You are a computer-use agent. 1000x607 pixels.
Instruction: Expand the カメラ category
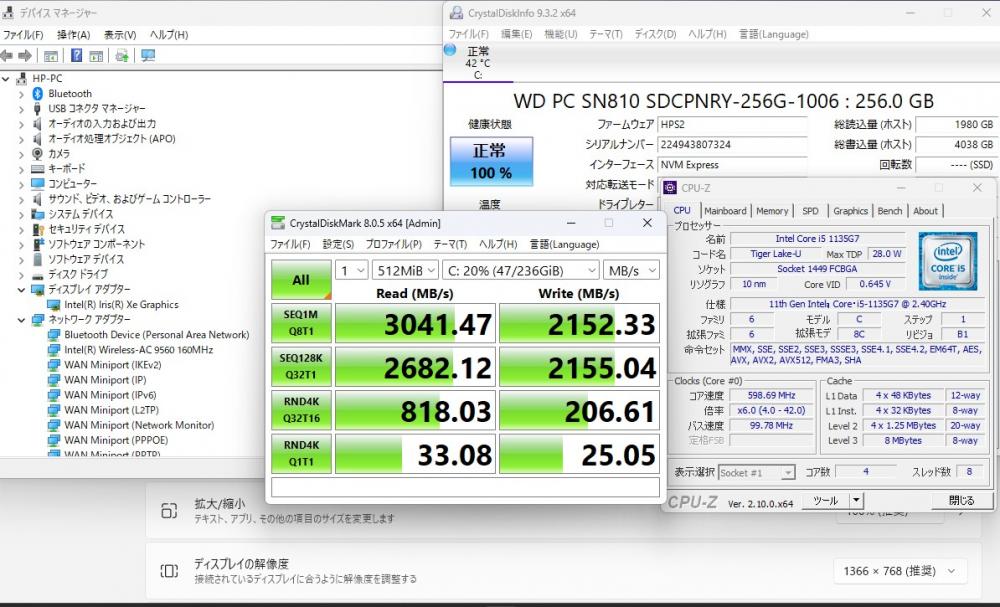click(x=22, y=154)
